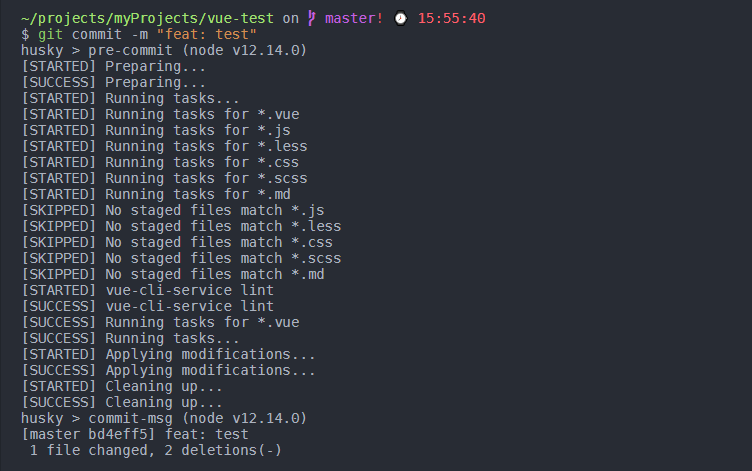Image resolution: width=752 pixels, height=471 pixels.
Task: Click the [SUCCESS] vue-cli-service lint line
Action: click(x=147, y=306)
